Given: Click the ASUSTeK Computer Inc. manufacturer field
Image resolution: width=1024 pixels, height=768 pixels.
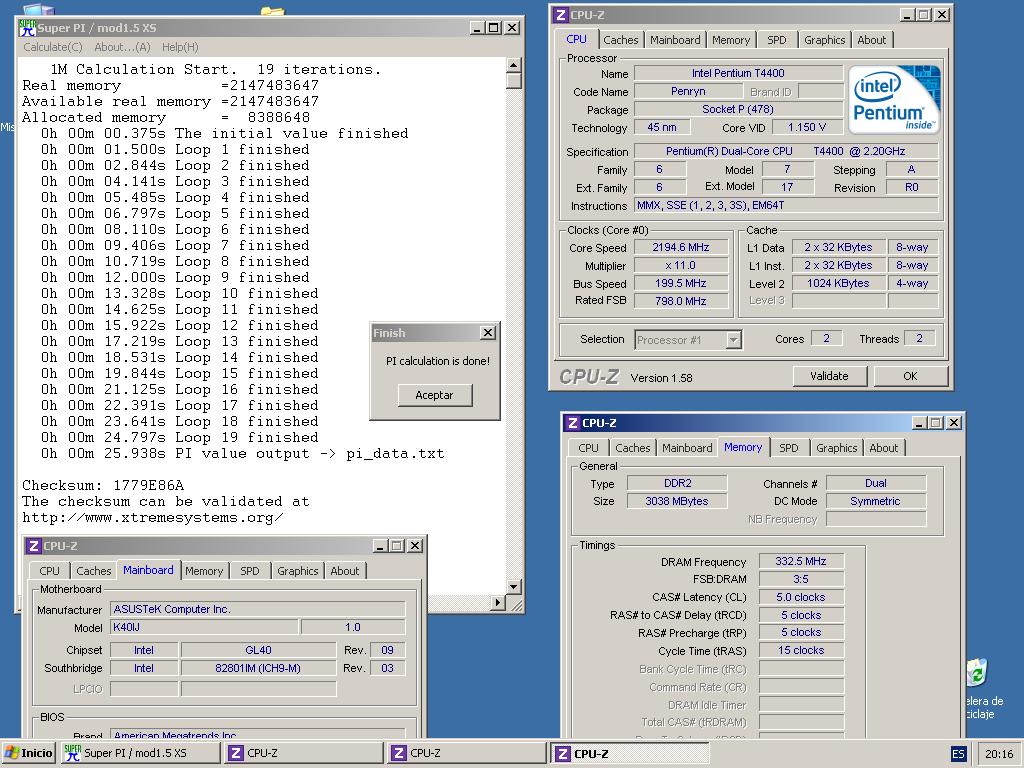Looking at the screenshot, I should tap(257, 609).
